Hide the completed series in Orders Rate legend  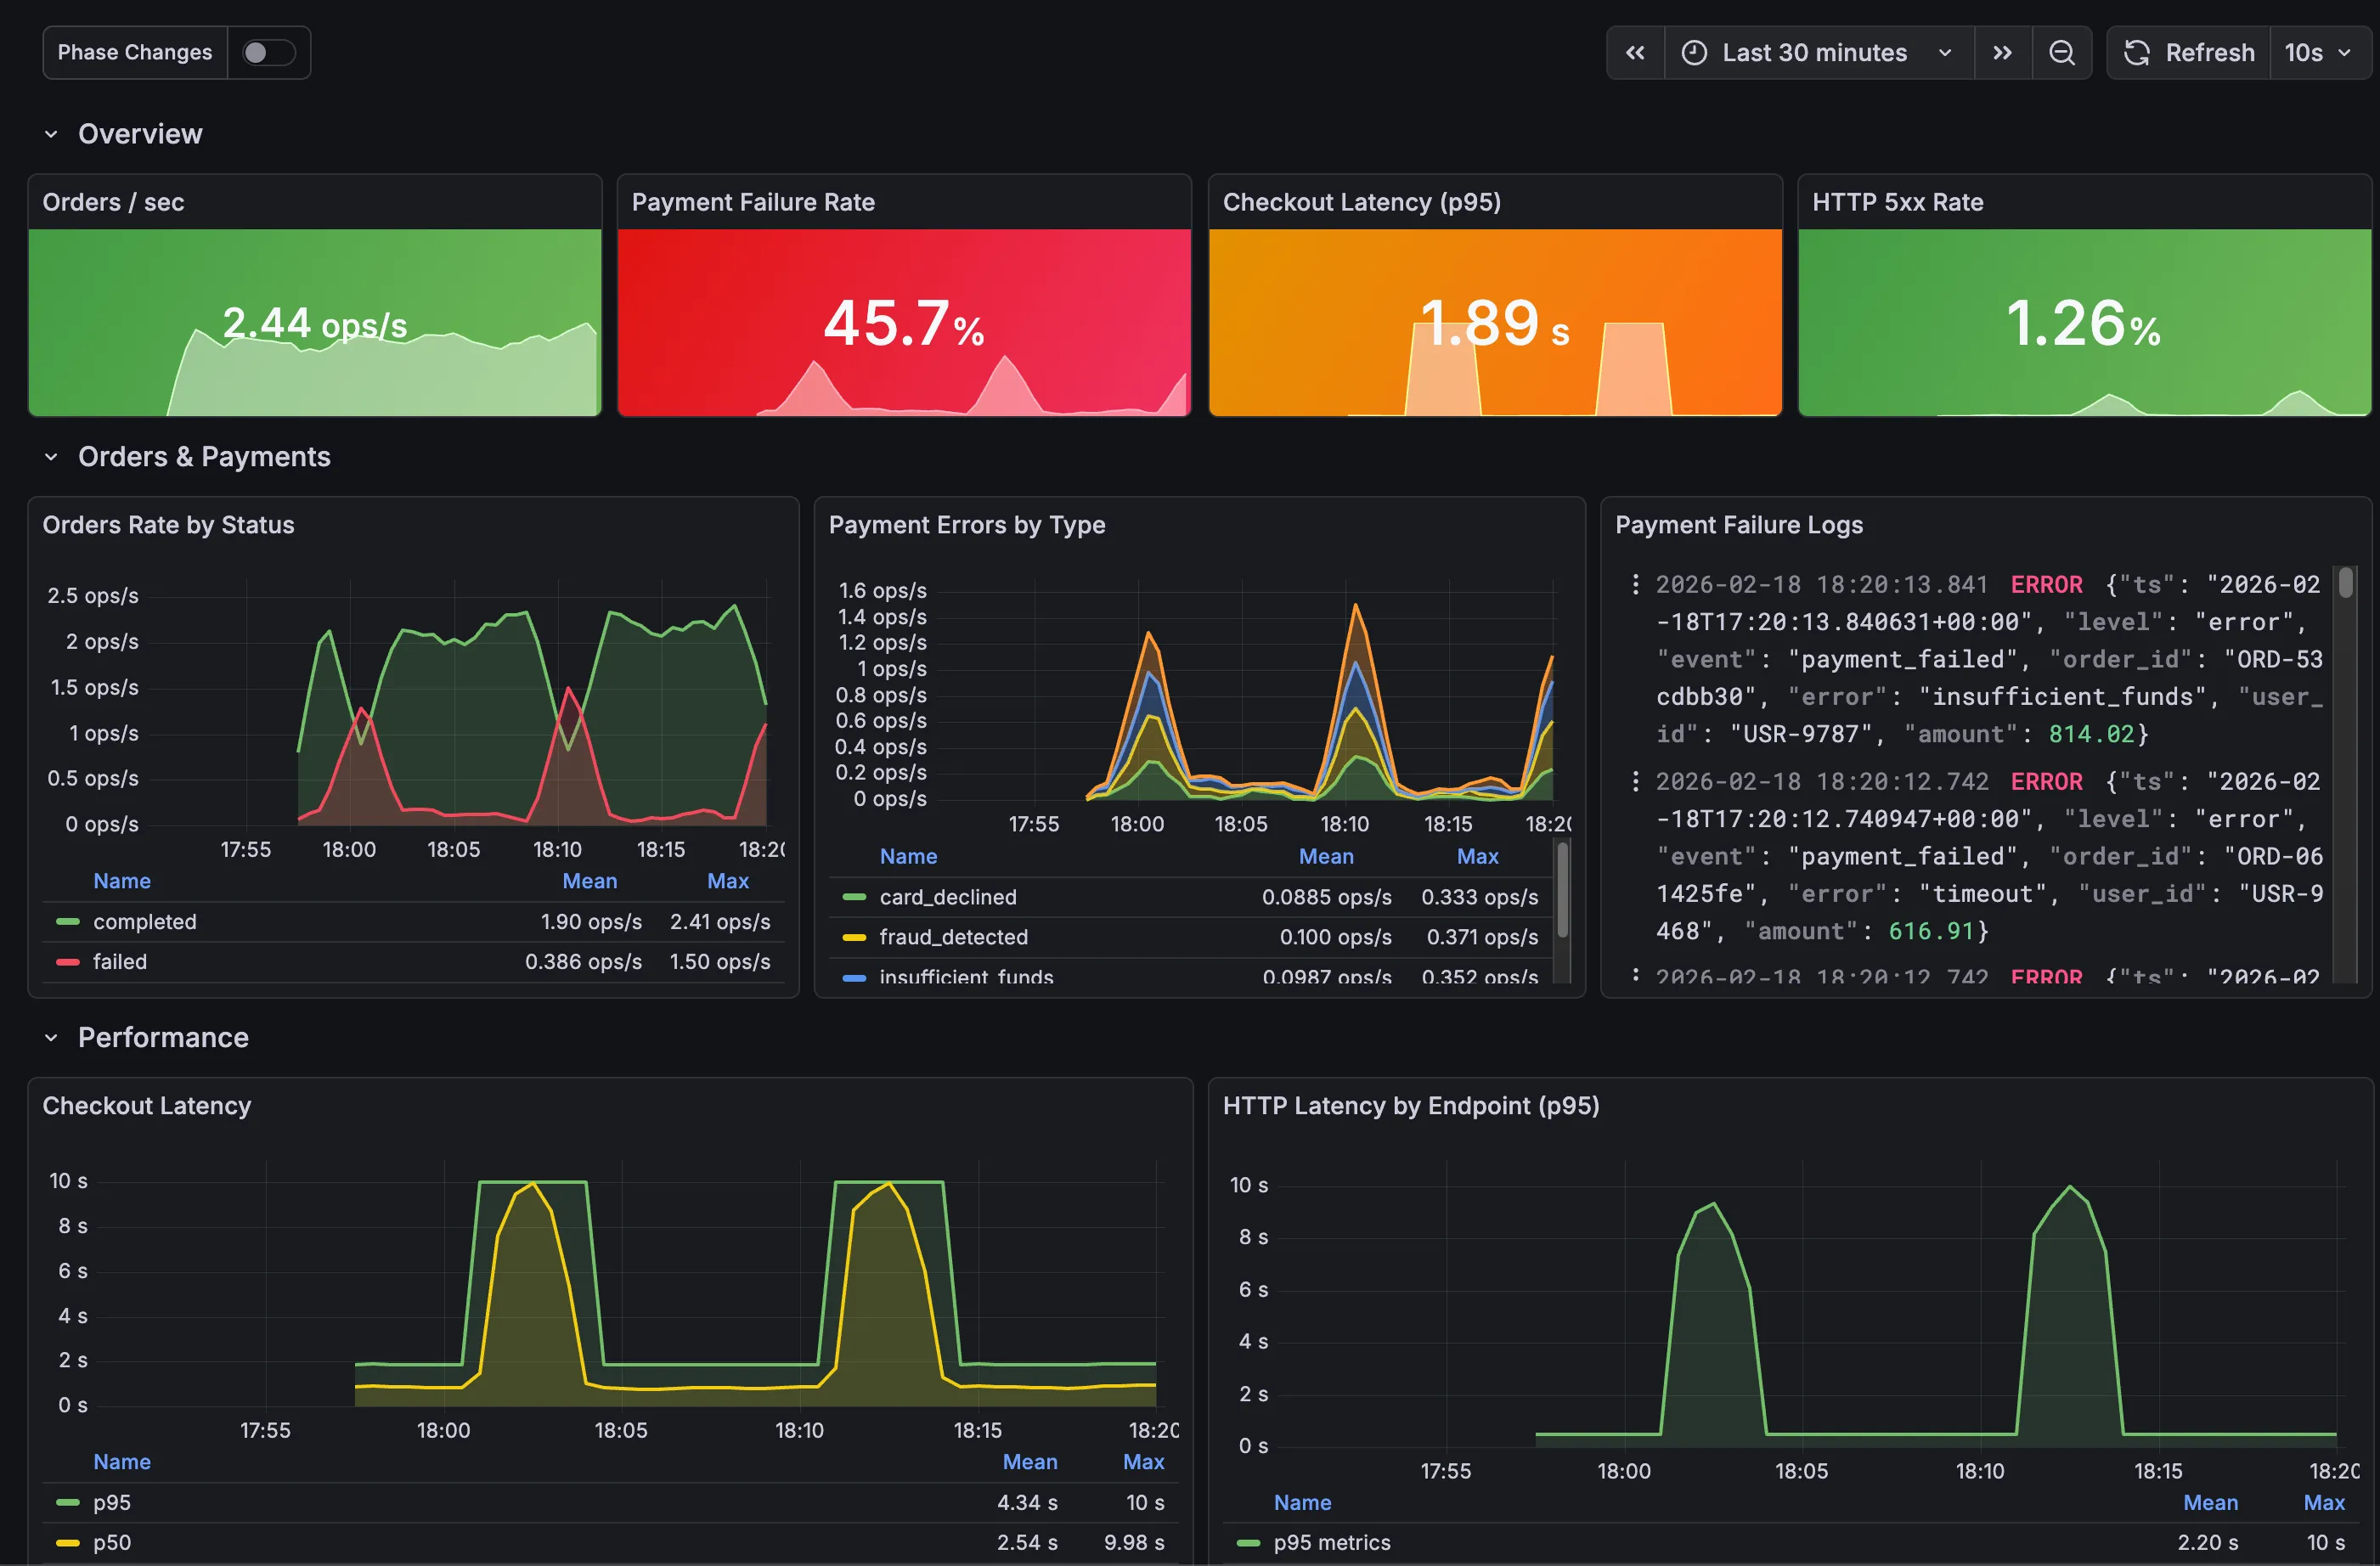point(145,921)
